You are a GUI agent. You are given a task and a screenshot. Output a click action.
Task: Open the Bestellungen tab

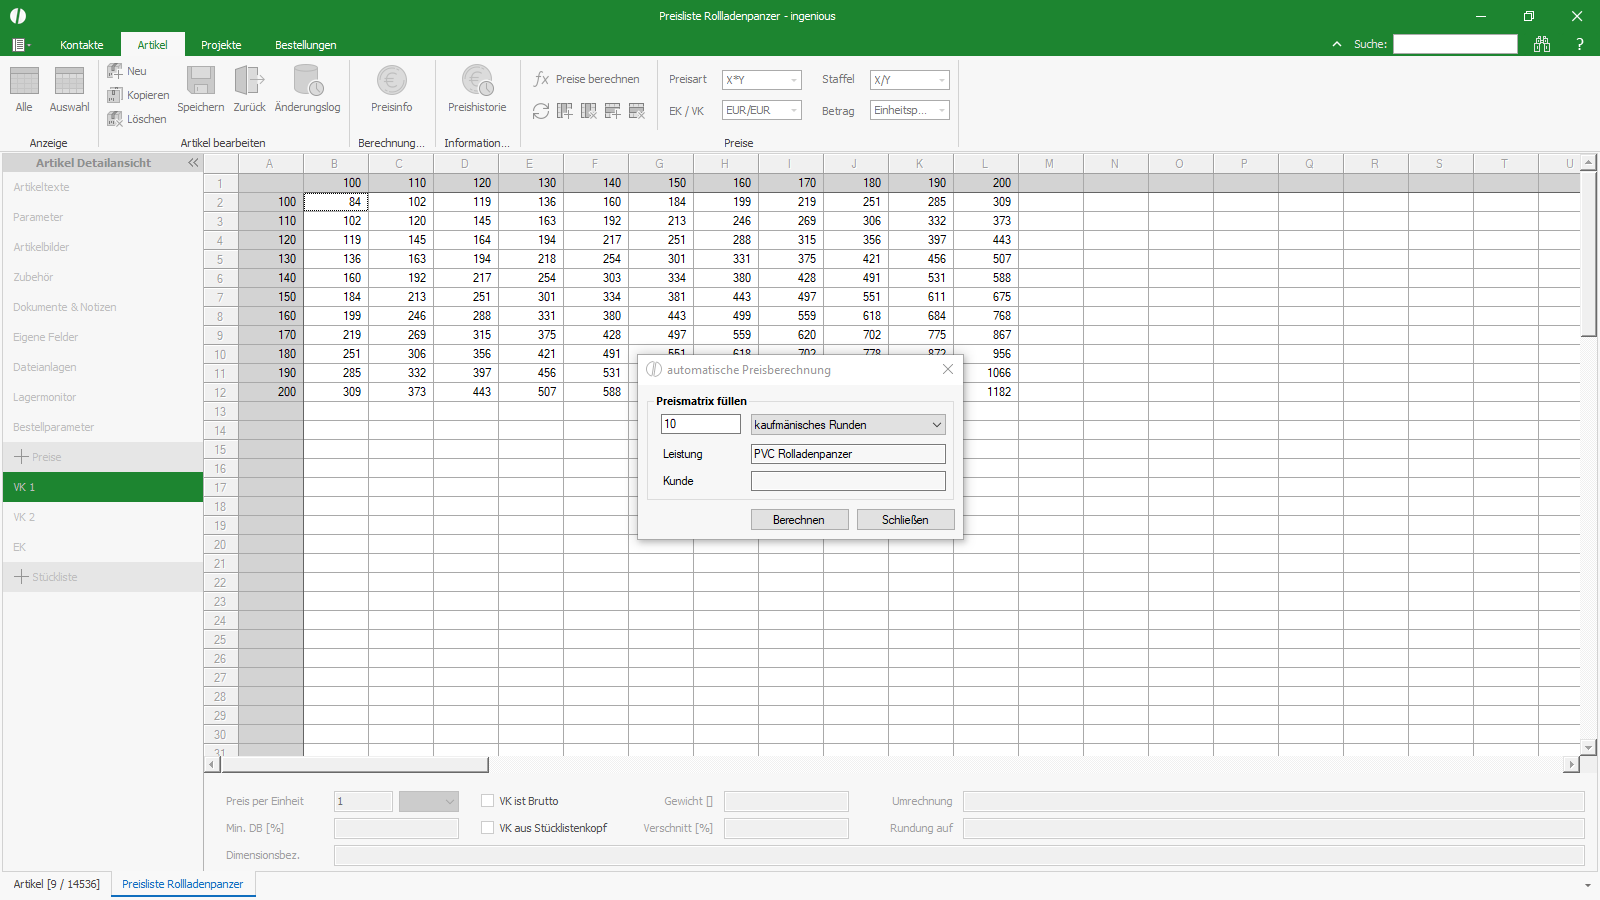click(306, 45)
